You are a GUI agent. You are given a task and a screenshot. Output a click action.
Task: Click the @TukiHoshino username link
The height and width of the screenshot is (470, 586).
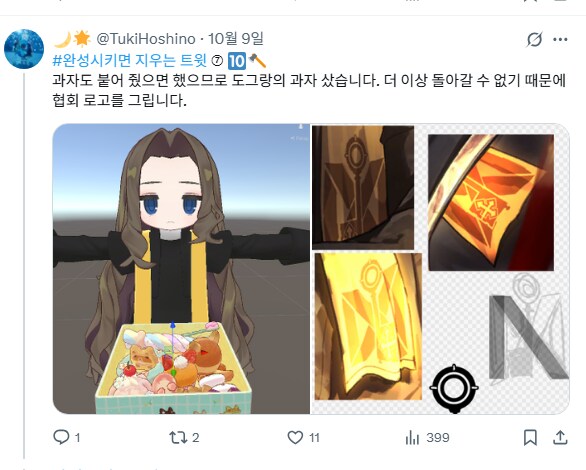point(146,39)
